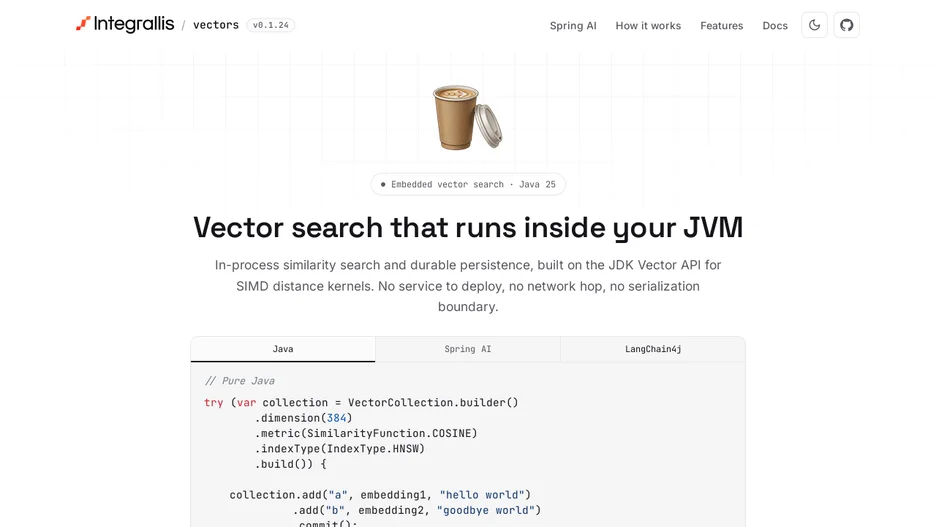The image size is (936, 527).
Task: Toggle dark mode with moon icon
Action: [x=814, y=25]
